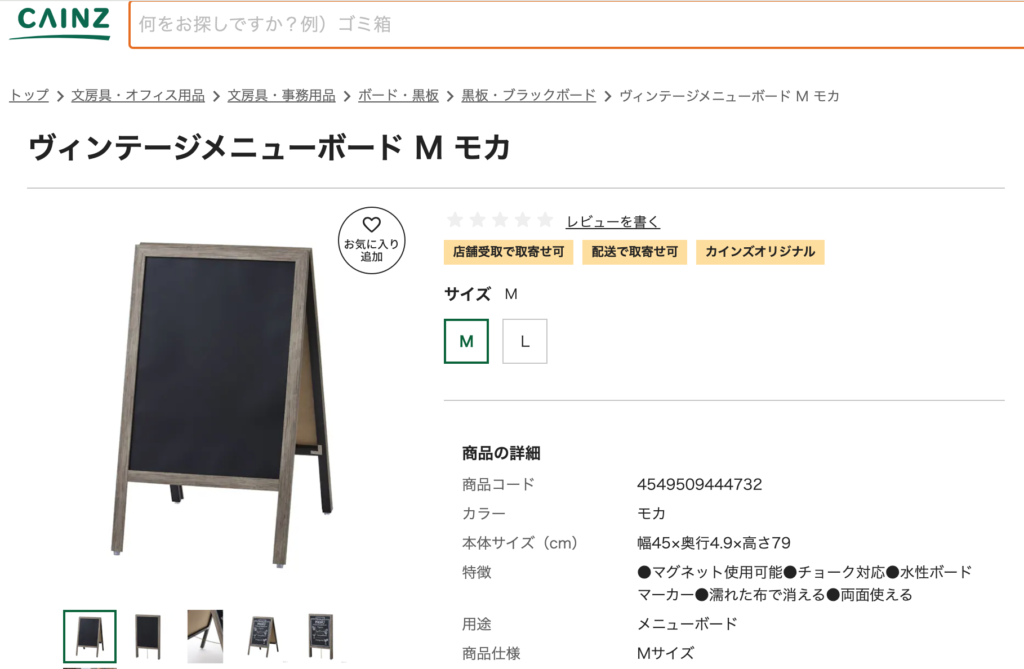Open 黒板・ブラックボード breadcrumb
Screen dimensions: 1024x669
click(528, 95)
